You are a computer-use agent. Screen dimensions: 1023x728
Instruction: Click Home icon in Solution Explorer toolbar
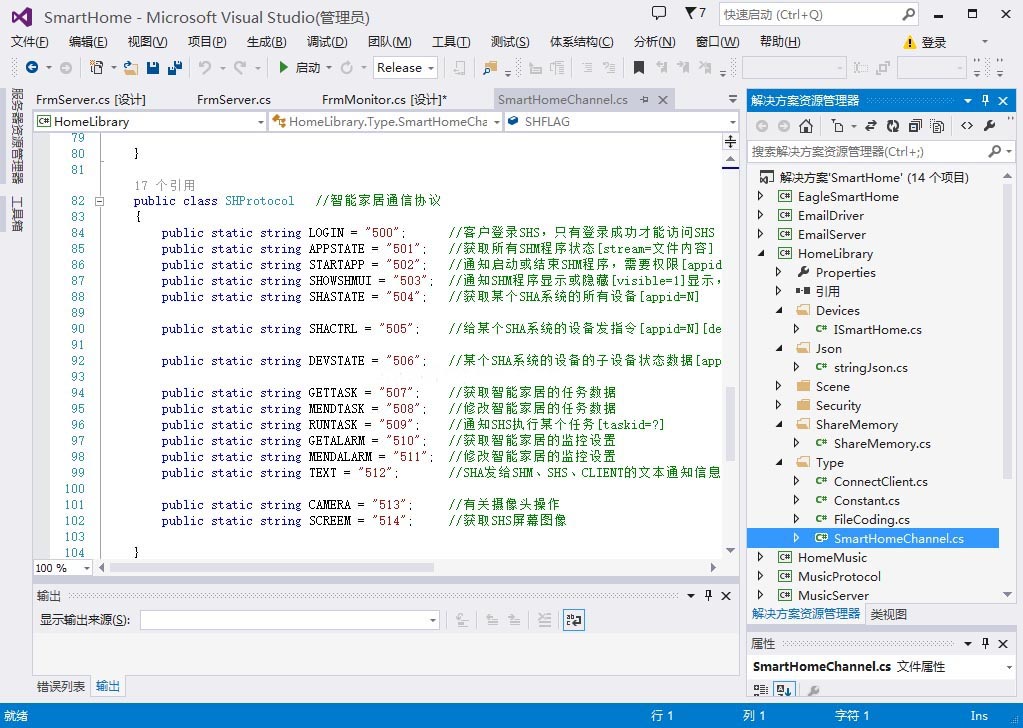point(806,126)
